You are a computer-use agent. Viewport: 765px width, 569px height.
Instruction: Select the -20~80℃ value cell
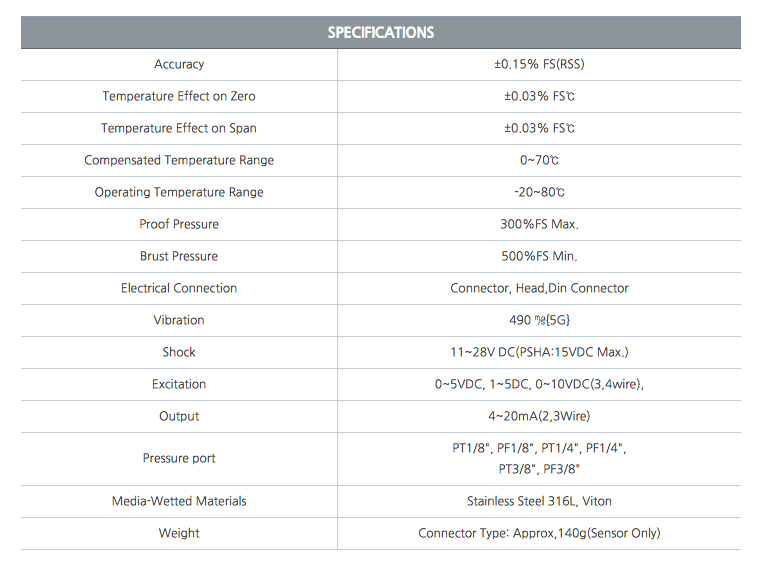click(x=539, y=192)
